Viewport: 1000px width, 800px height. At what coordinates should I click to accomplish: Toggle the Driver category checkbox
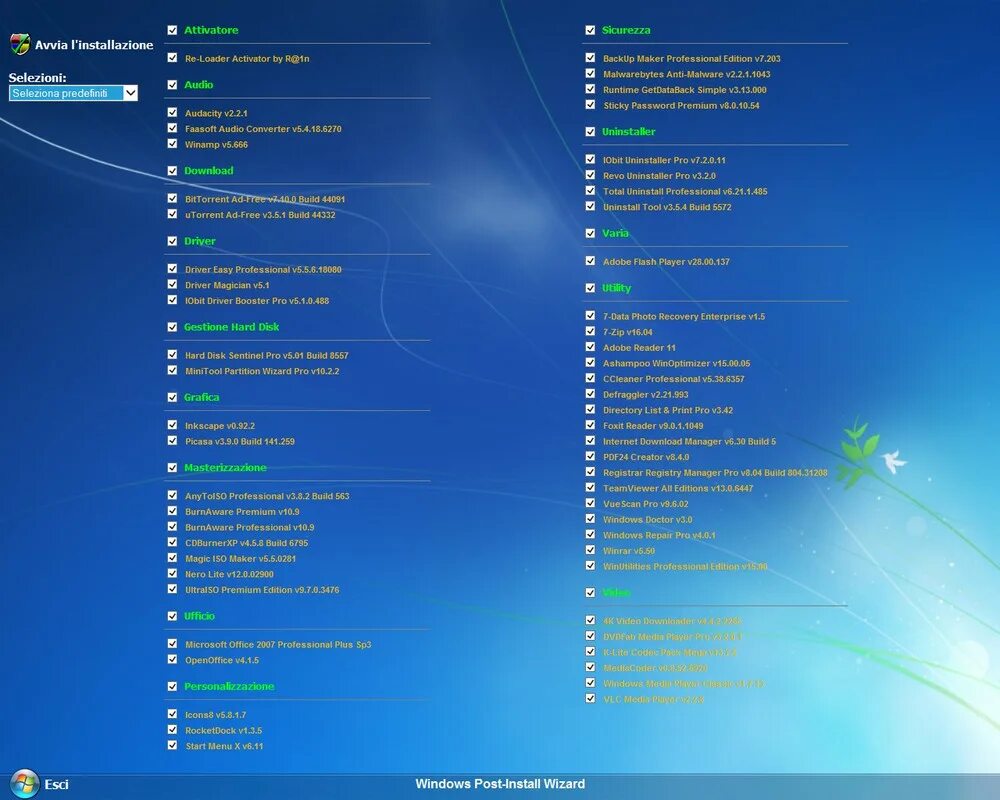(x=172, y=241)
